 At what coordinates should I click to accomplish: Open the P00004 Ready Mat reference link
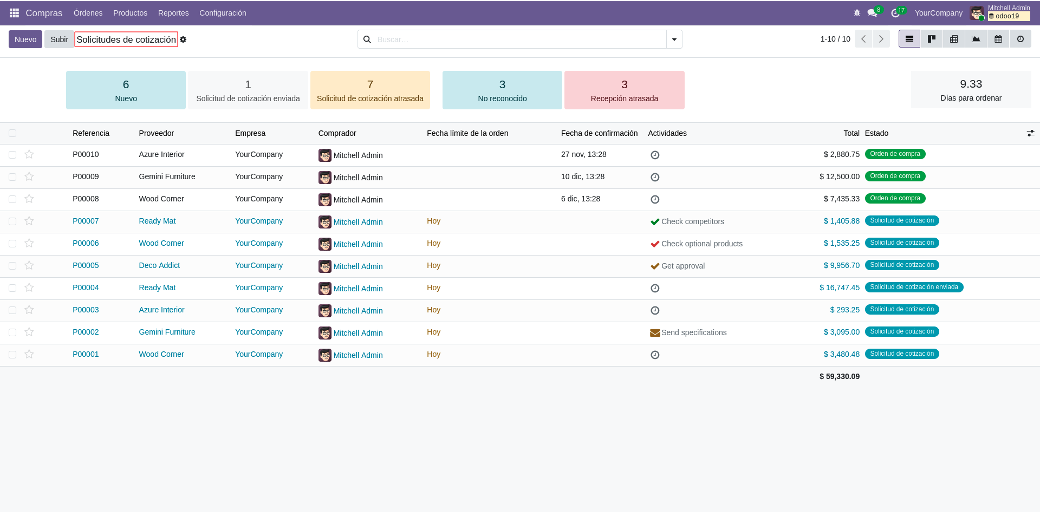[x=86, y=288]
